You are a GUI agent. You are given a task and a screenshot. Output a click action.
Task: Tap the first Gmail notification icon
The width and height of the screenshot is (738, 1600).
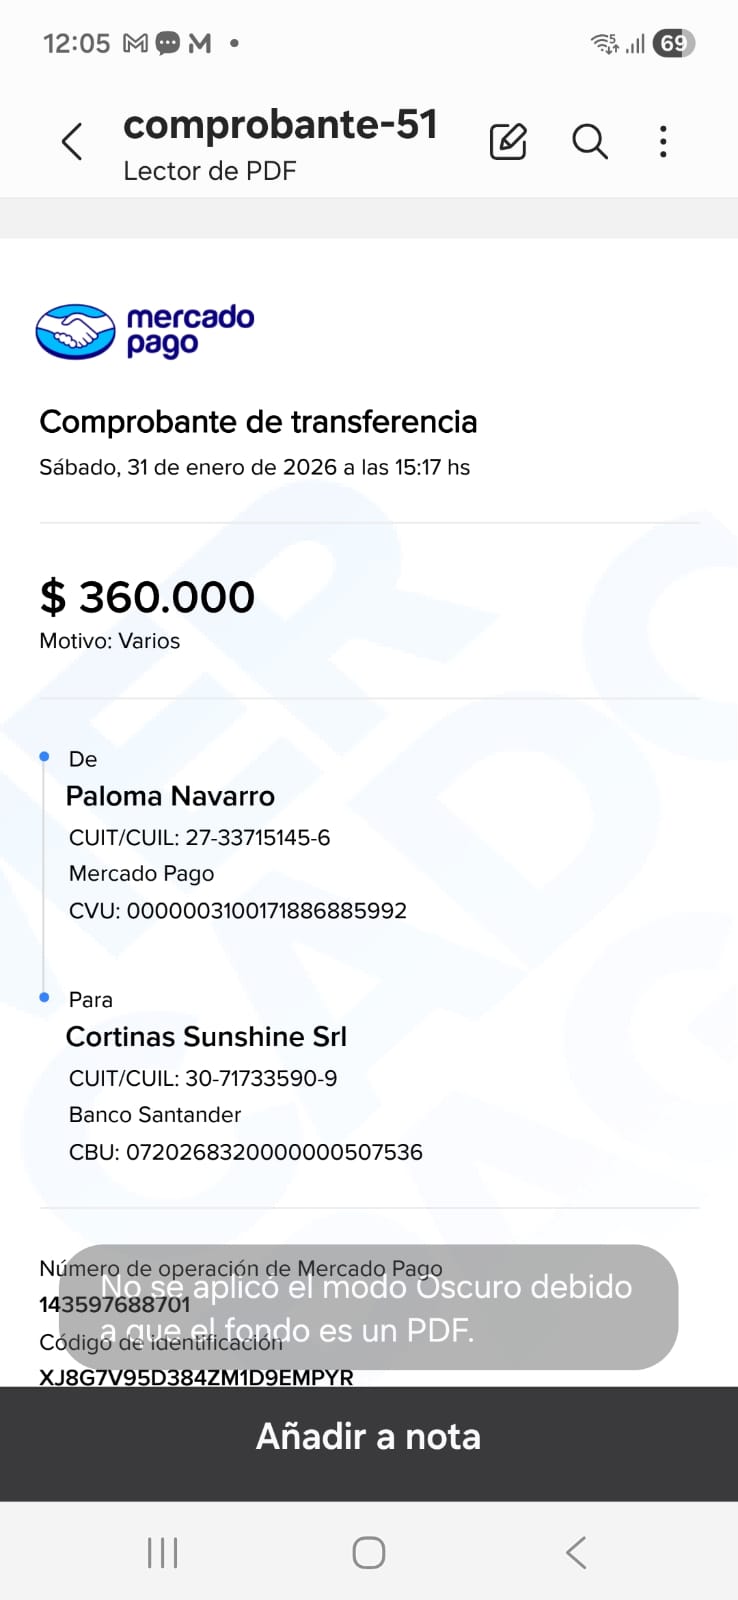tap(135, 43)
